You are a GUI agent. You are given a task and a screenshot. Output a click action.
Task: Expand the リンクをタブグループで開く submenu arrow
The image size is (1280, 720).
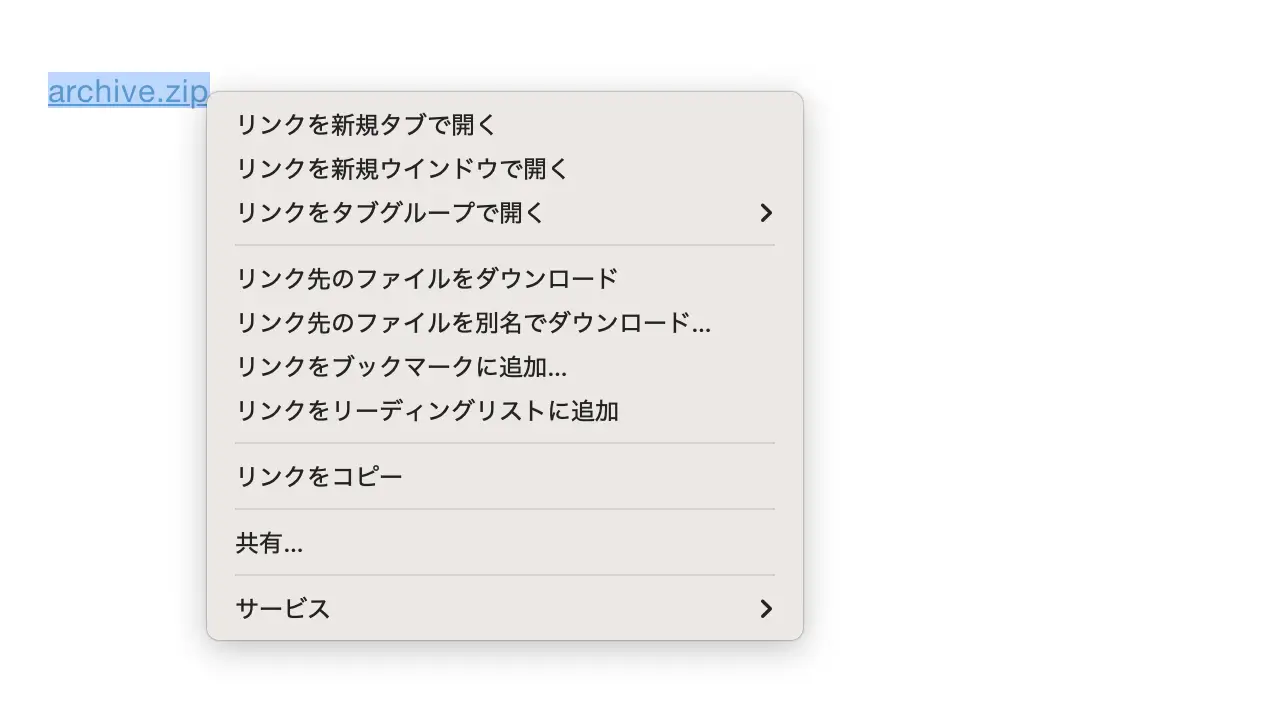point(766,213)
